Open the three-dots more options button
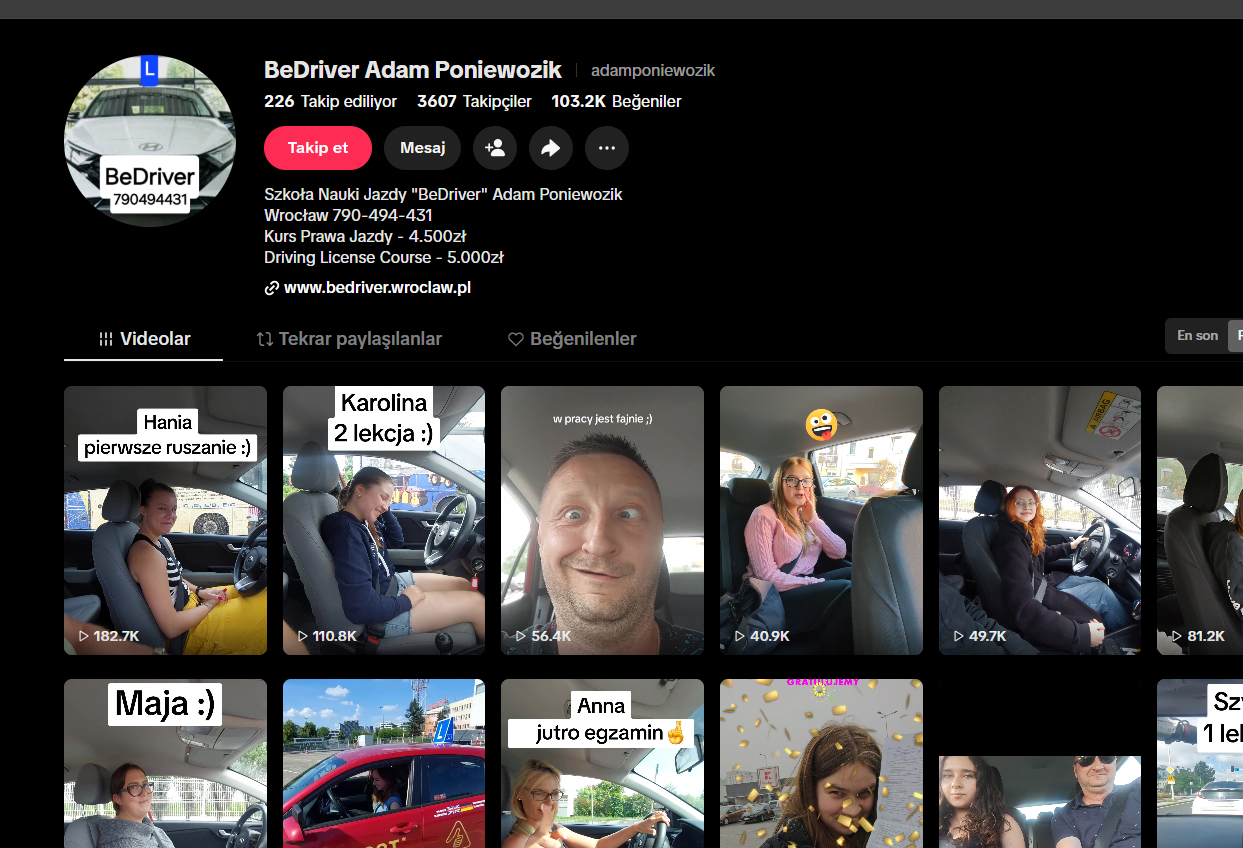Screen dimensions: 1243x848 tap(607, 148)
